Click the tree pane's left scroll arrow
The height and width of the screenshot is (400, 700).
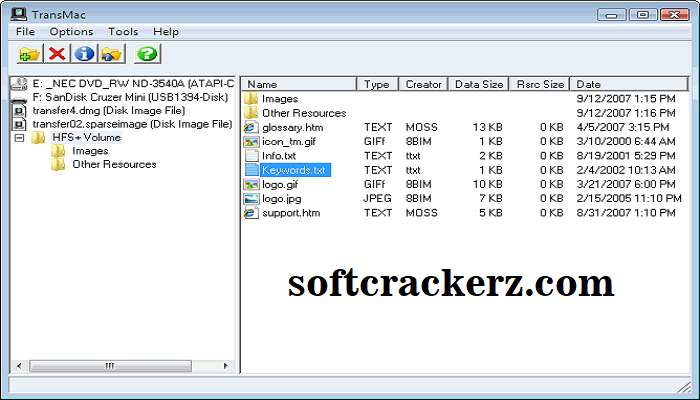19,366
